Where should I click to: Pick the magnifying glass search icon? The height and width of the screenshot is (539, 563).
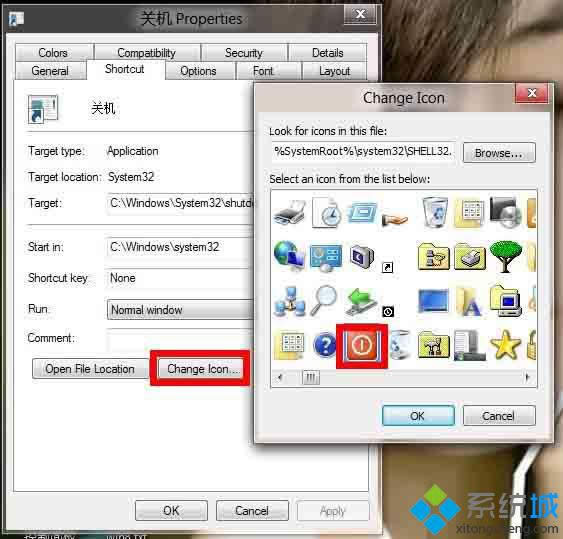(324, 301)
